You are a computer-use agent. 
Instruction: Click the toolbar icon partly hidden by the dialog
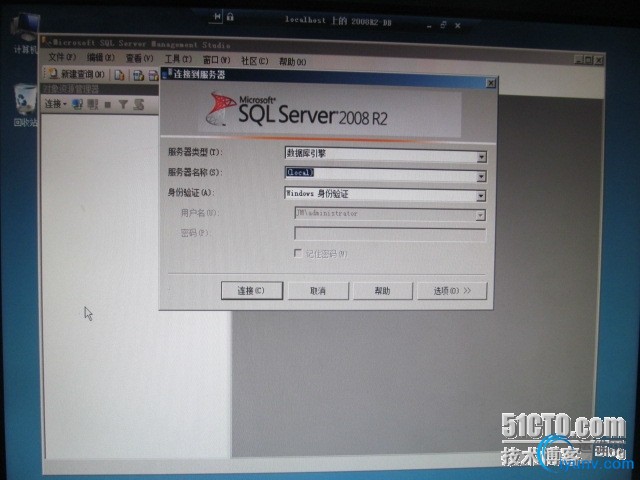click(x=153, y=76)
